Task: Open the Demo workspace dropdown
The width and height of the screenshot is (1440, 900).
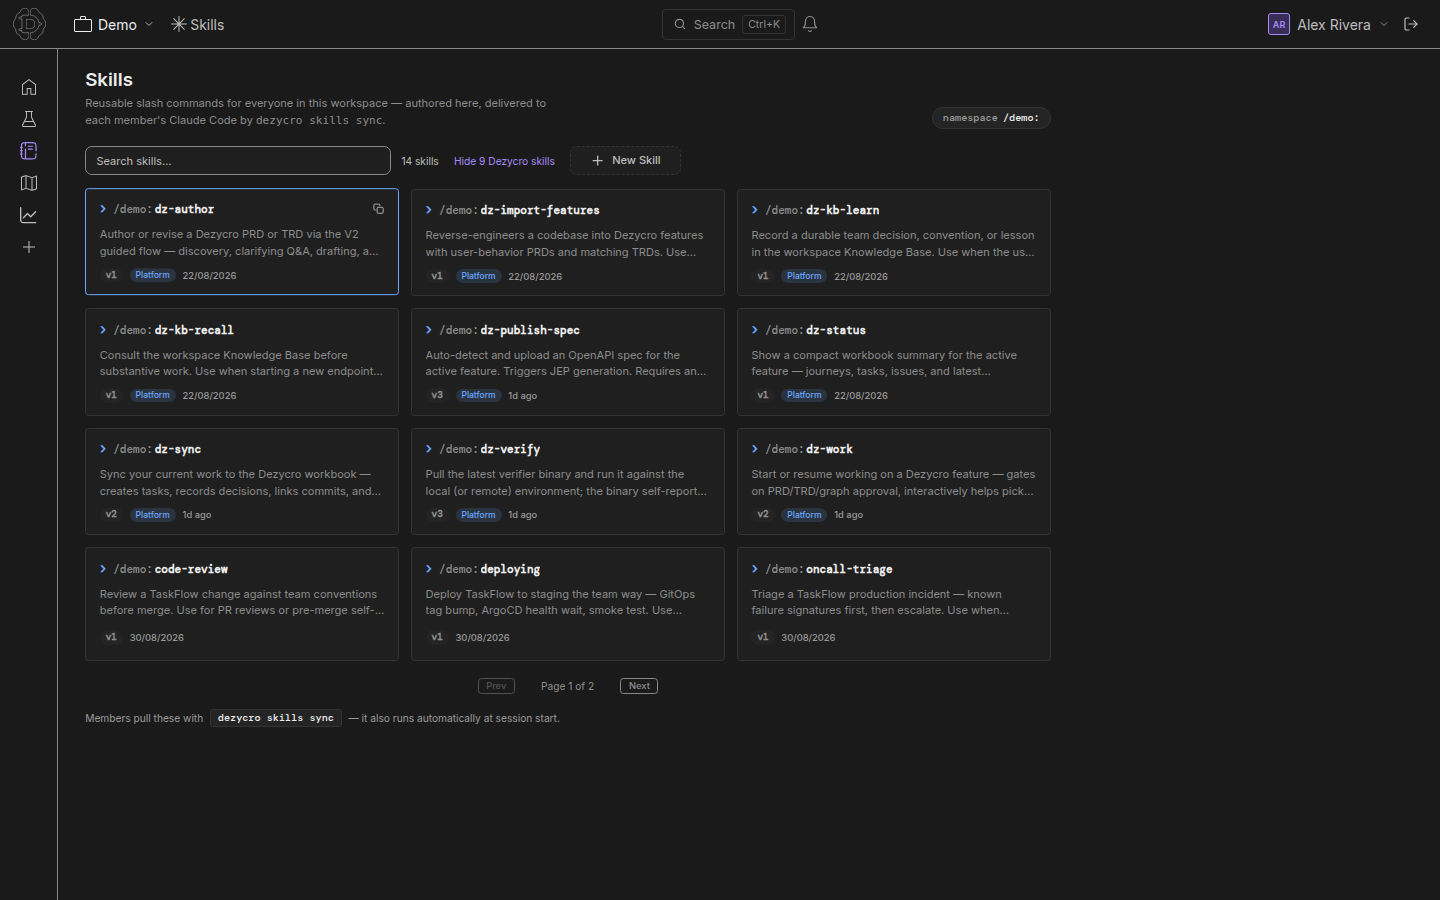Action: click(x=114, y=24)
